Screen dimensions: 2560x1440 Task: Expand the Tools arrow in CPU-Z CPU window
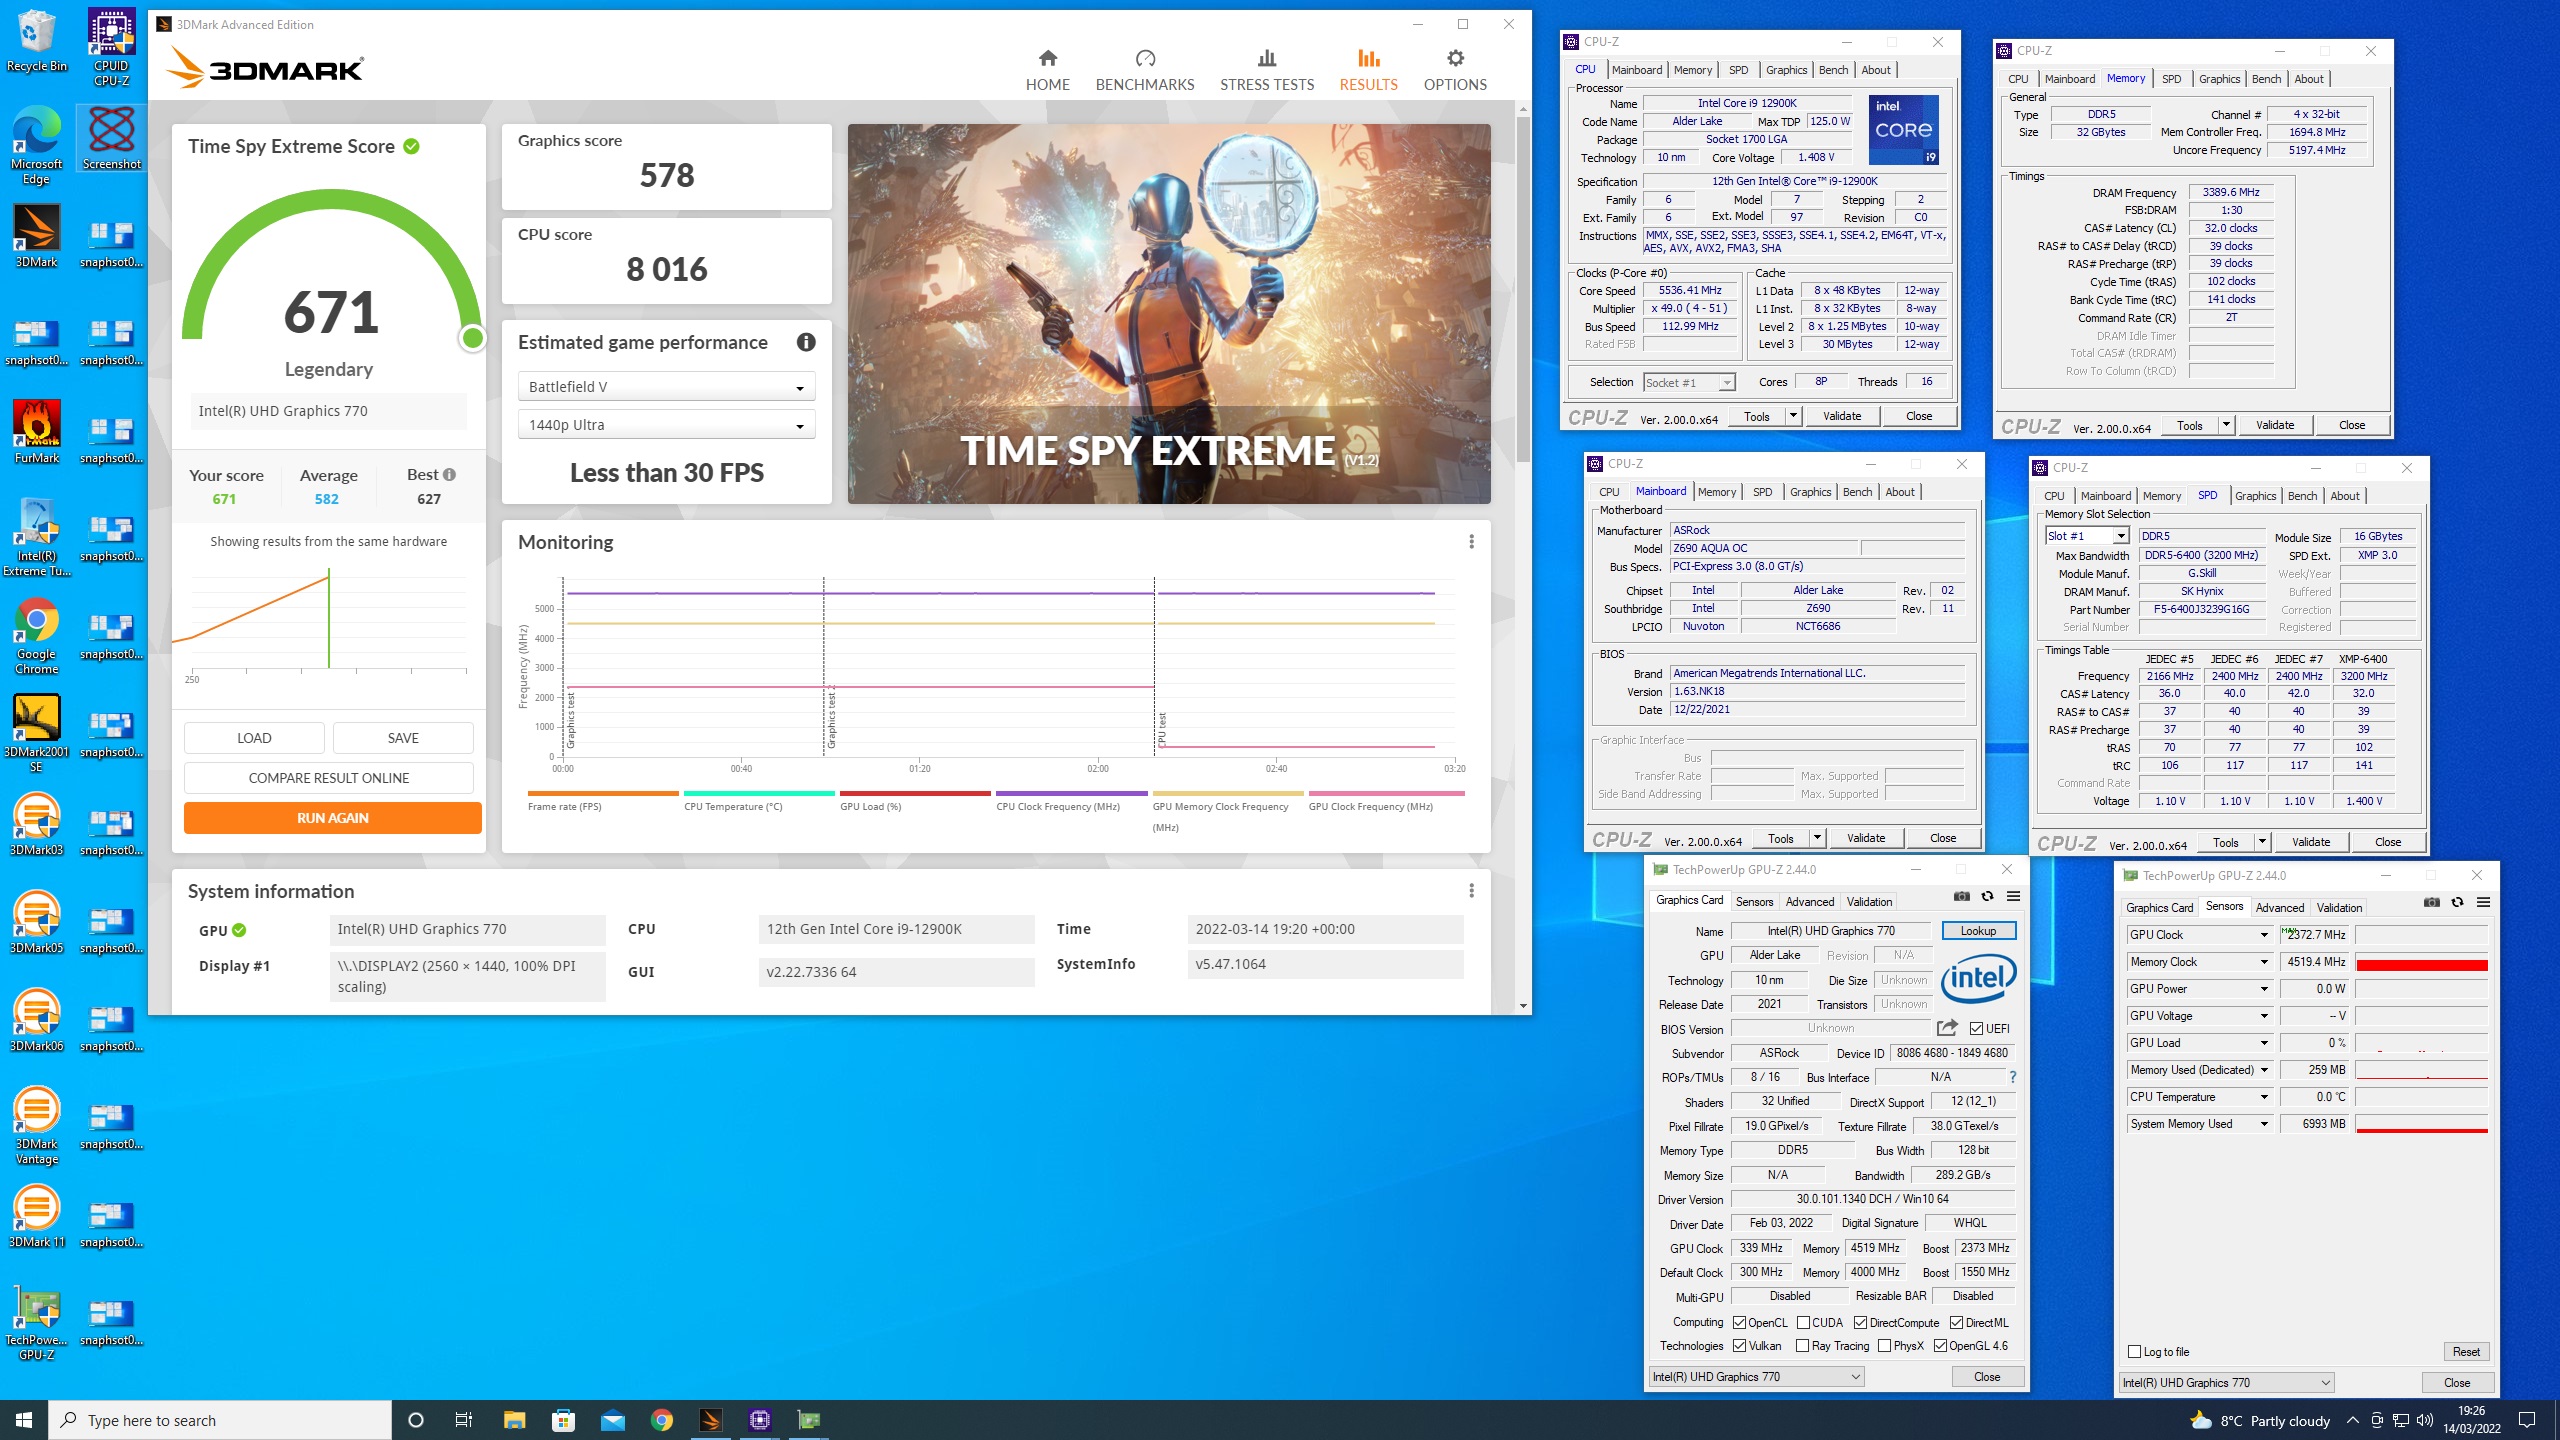pyautogui.click(x=1793, y=416)
